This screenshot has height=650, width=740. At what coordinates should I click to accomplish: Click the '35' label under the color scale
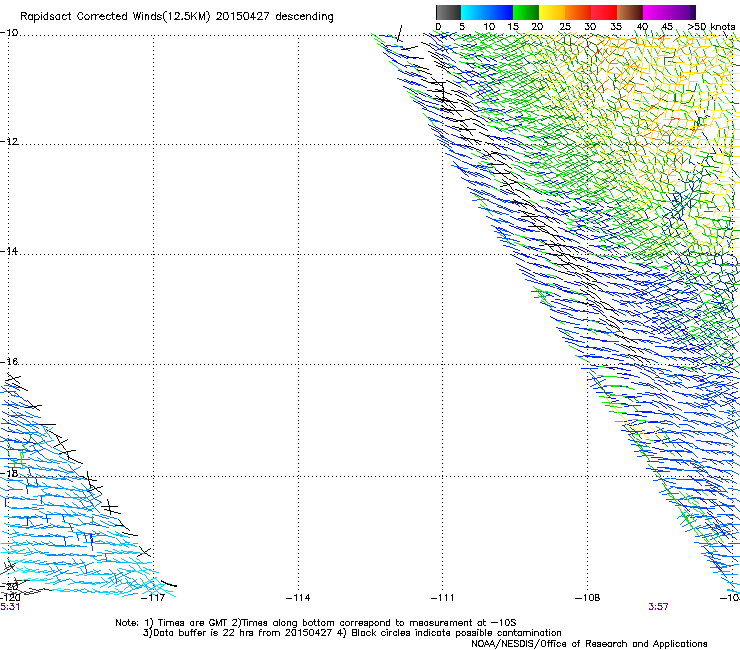click(x=616, y=27)
